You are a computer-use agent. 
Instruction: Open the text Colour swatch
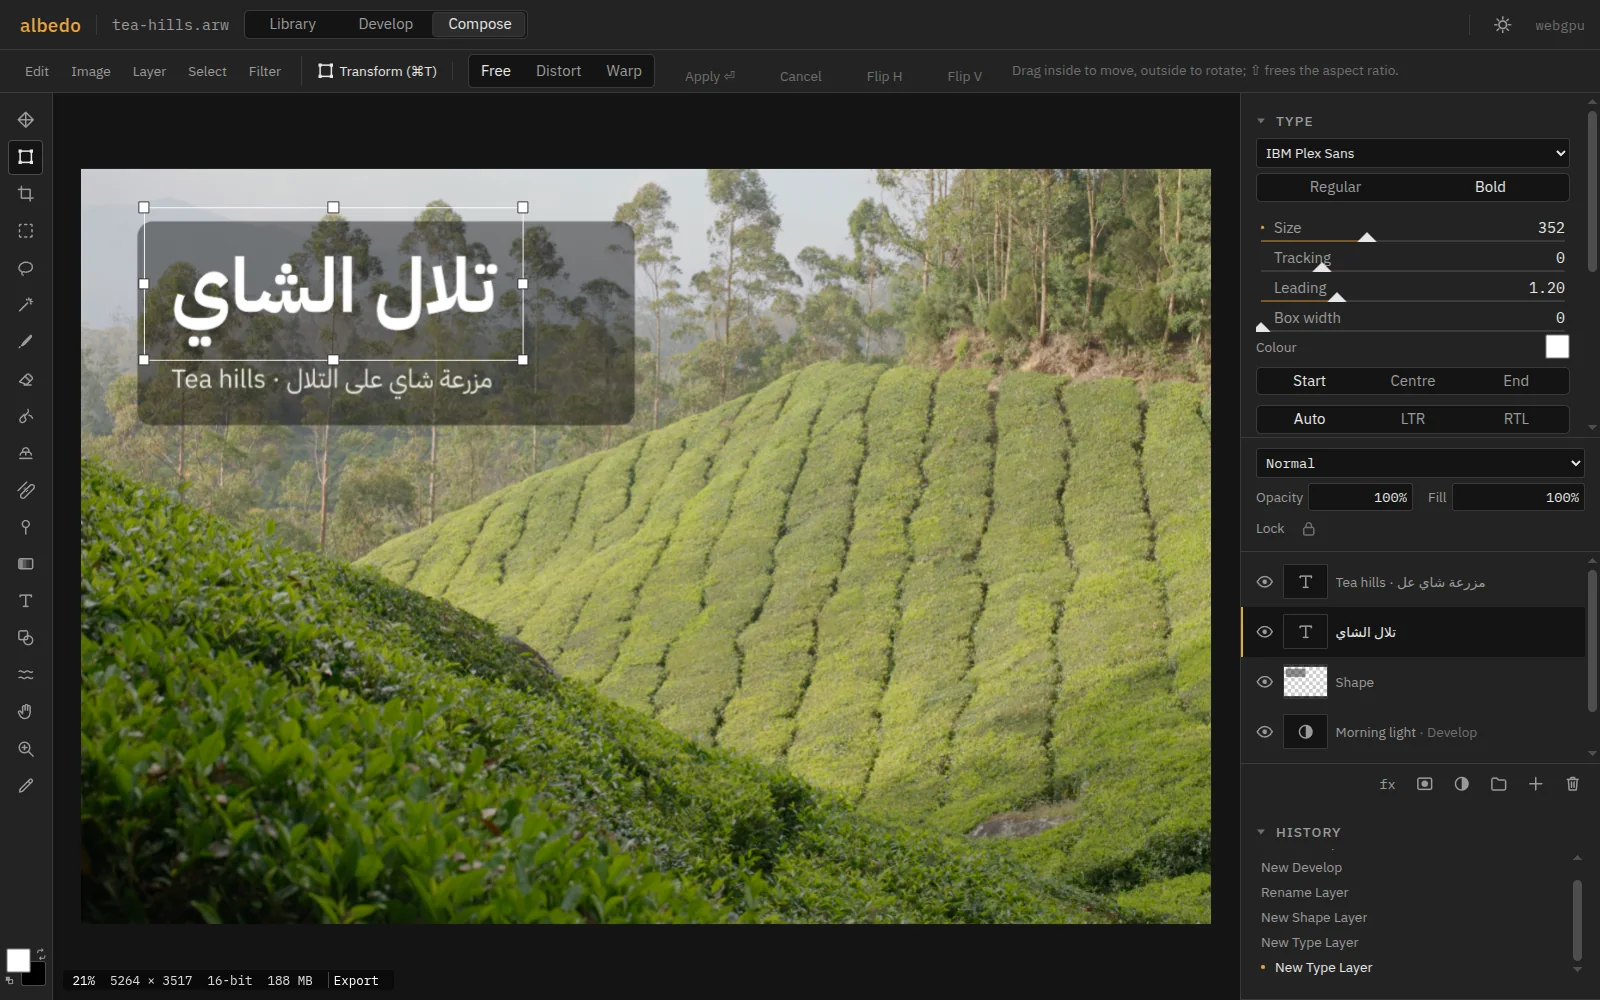1557,346
